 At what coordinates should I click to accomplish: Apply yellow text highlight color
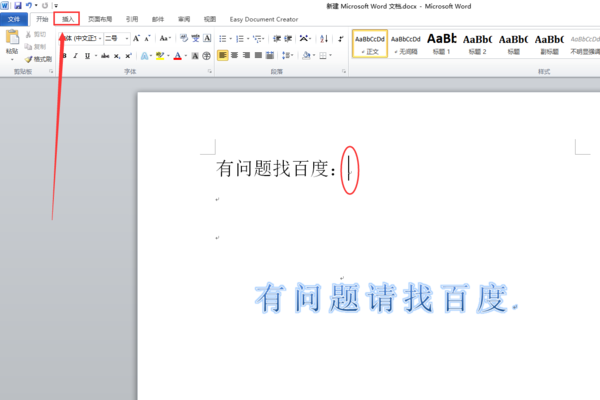tap(160, 56)
